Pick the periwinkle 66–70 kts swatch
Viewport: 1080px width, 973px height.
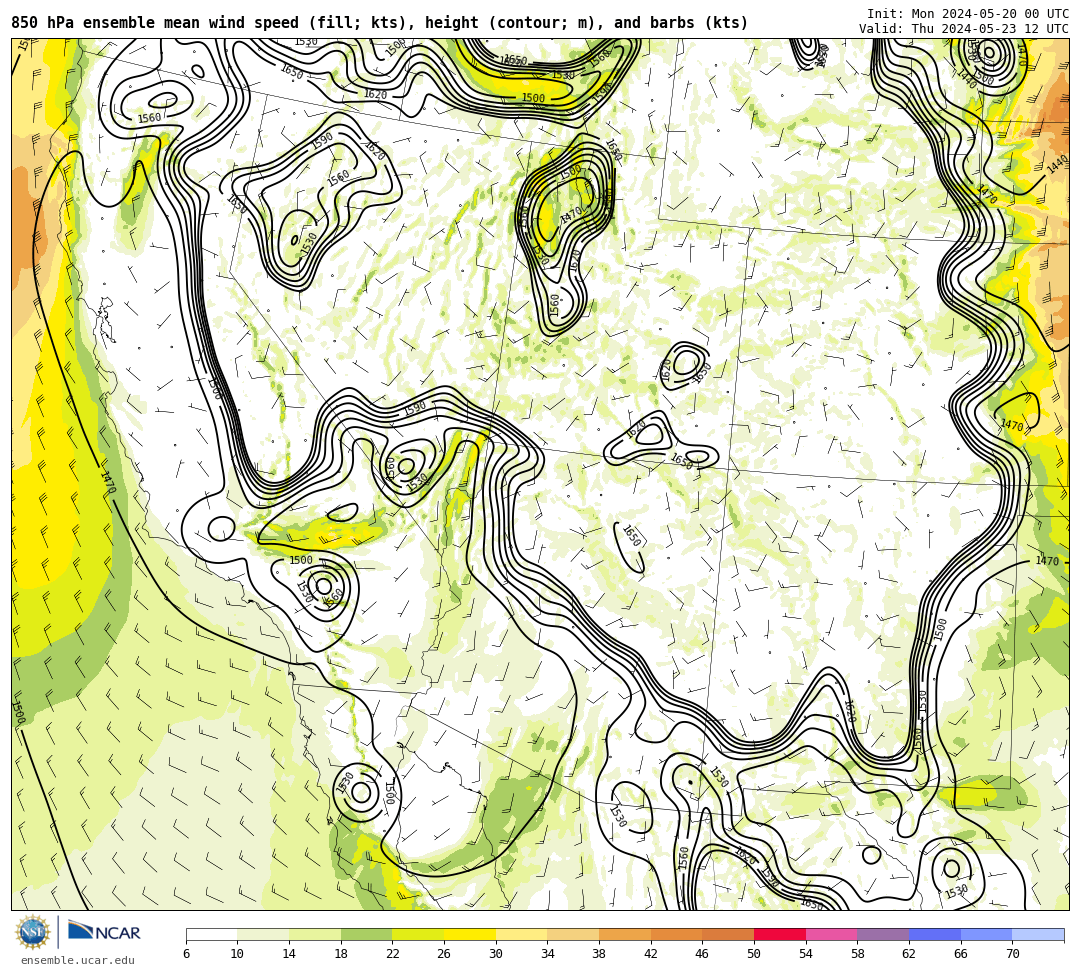click(986, 934)
